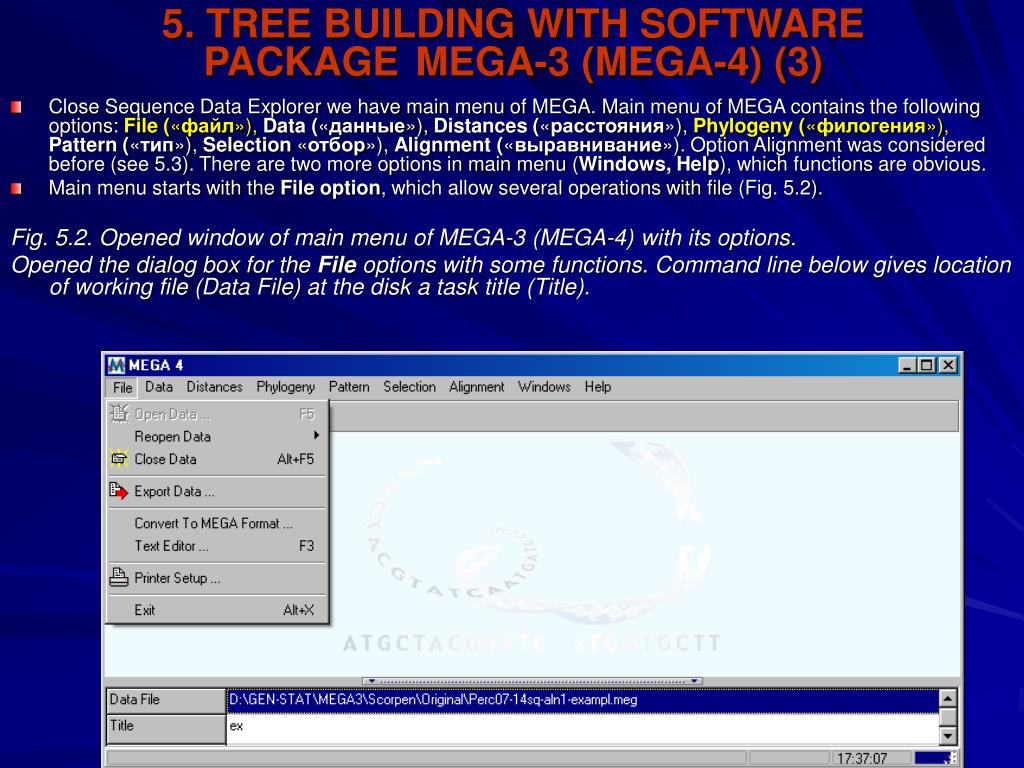Click the Printer Setup printer icon
Image resolution: width=1024 pixels, height=768 pixels.
tap(118, 577)
